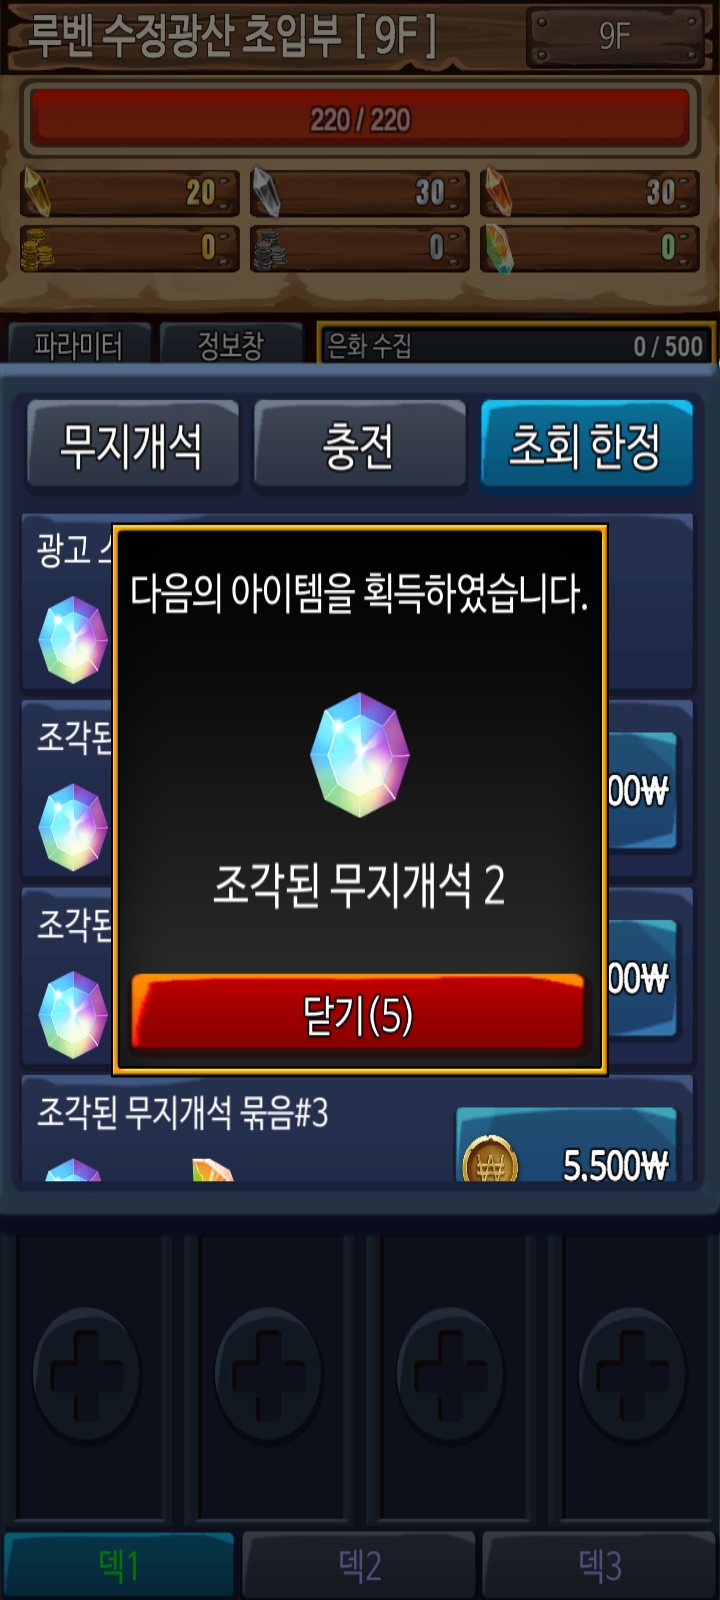Open the 정보창 tab
Viewport: 720px width, 1600px height.
231,345
